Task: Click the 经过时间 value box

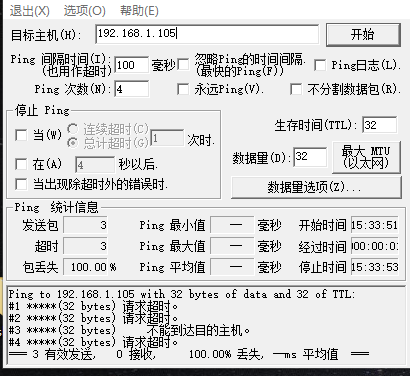Action: tap(374, 246)
